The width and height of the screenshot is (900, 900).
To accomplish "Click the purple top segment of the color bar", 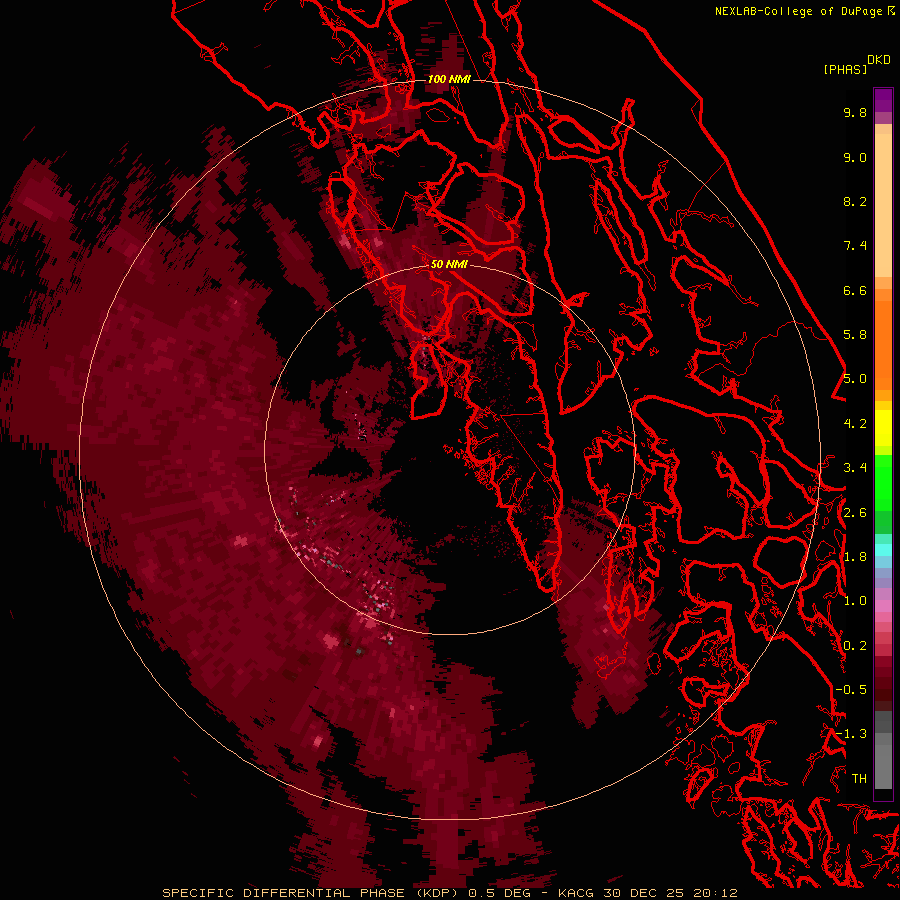I will tap(883, 100).
